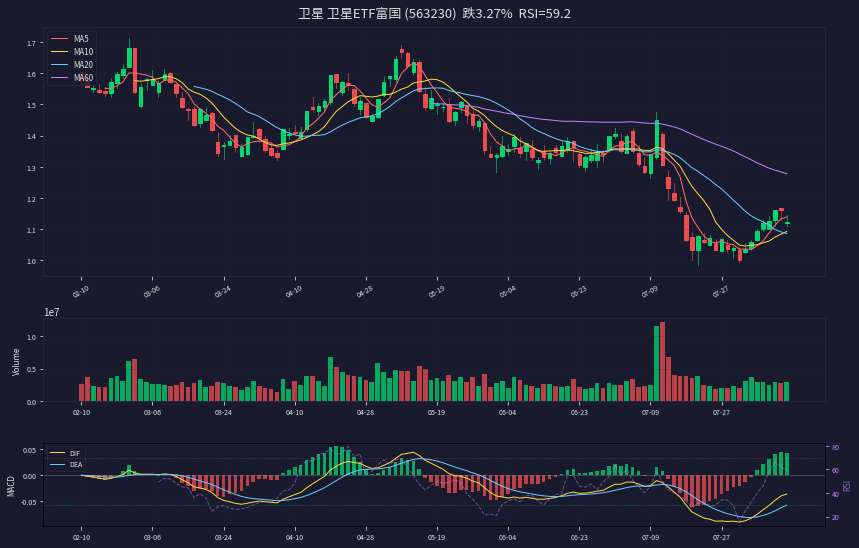Click the 40 label on RSI axis
This screenshot has width=859, height=548.
coord(835,494)
